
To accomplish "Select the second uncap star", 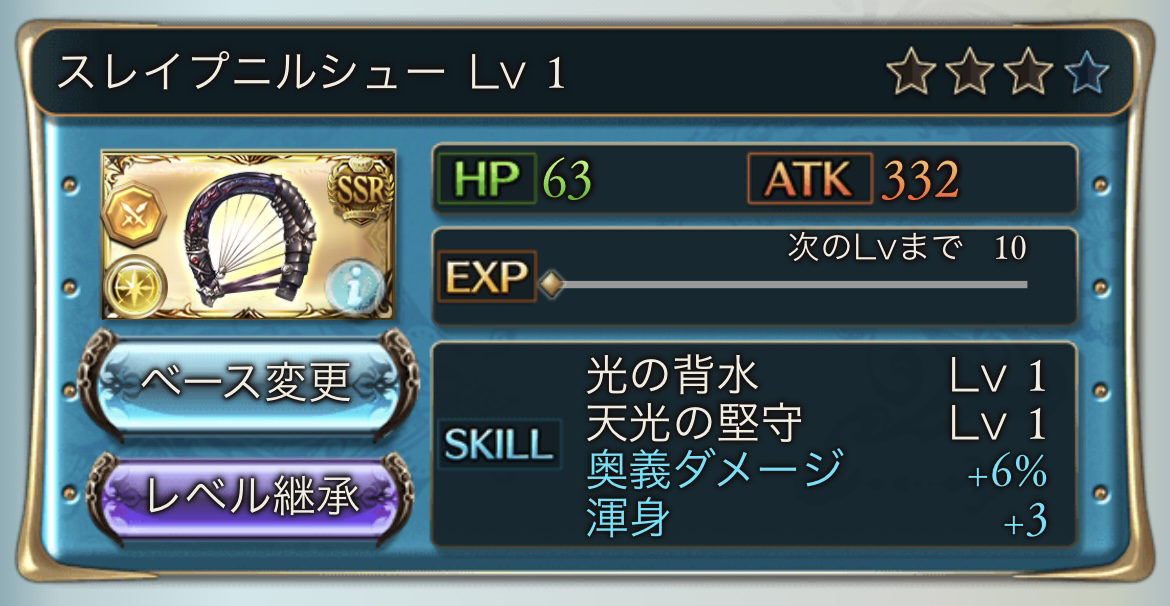I will pyautogui.click(x=969, y=73).
